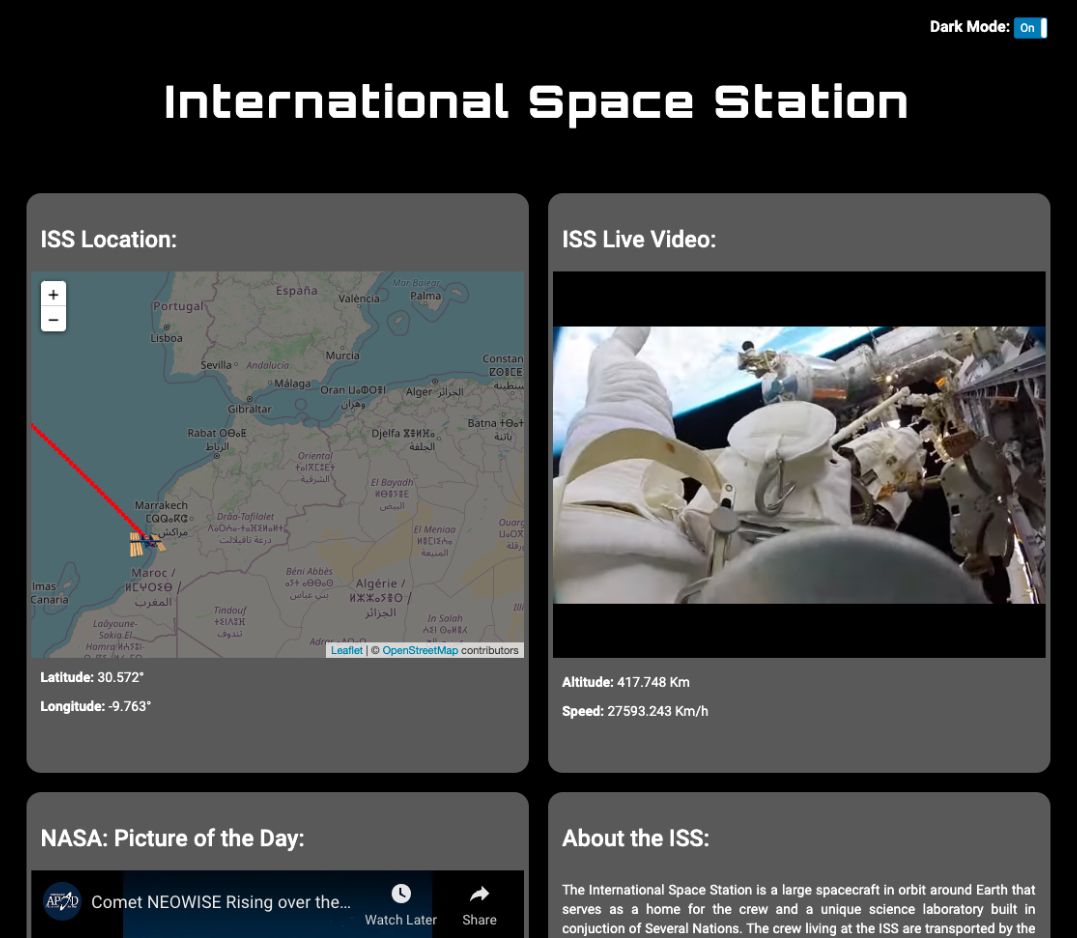Click the APOD channel logo
The image size is (1077, 938).
pyautogui.click(x=60, y=900)
